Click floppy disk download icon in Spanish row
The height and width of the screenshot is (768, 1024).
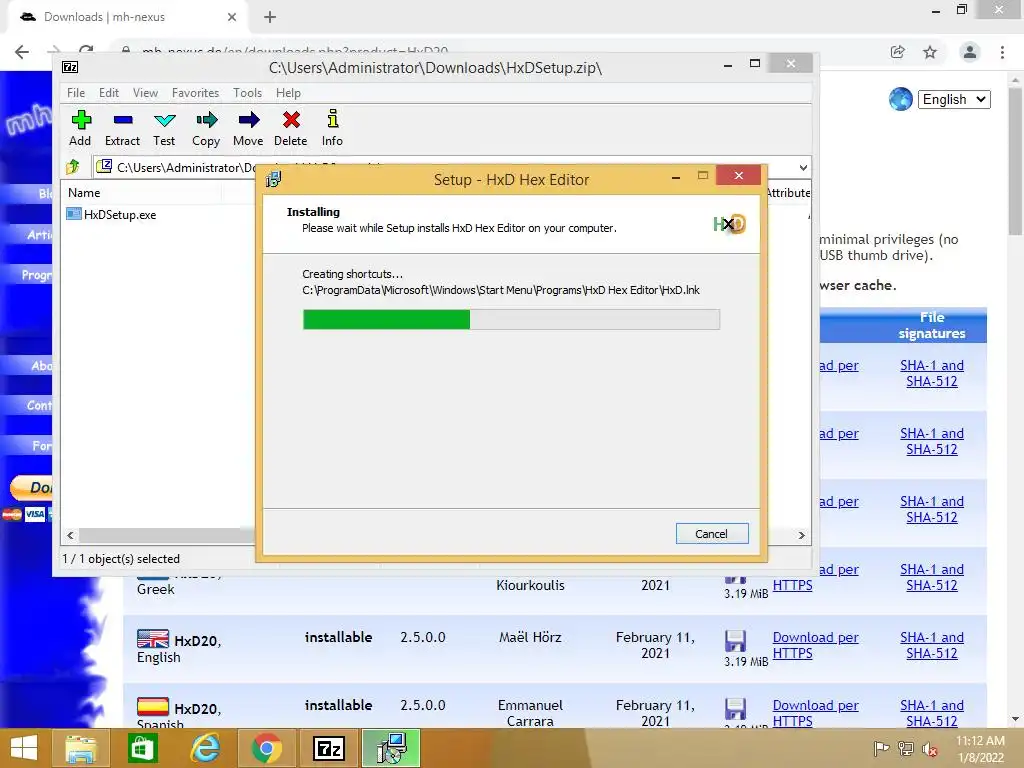pyautogui.click(x=735, y=709)
